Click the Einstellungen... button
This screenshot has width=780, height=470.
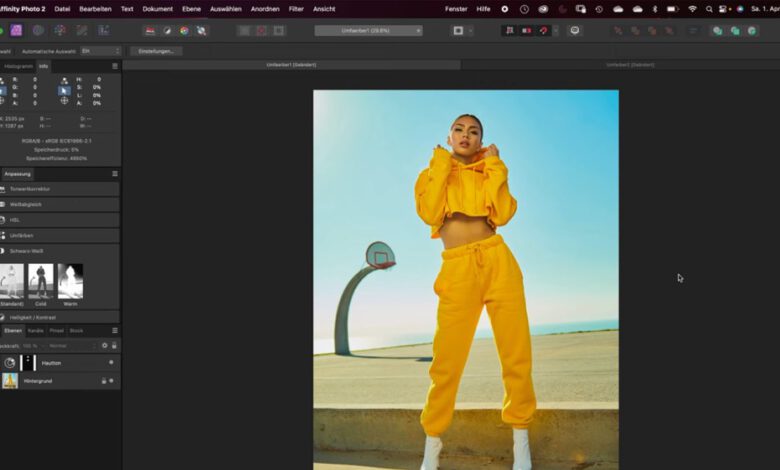(x=156, y=51)
